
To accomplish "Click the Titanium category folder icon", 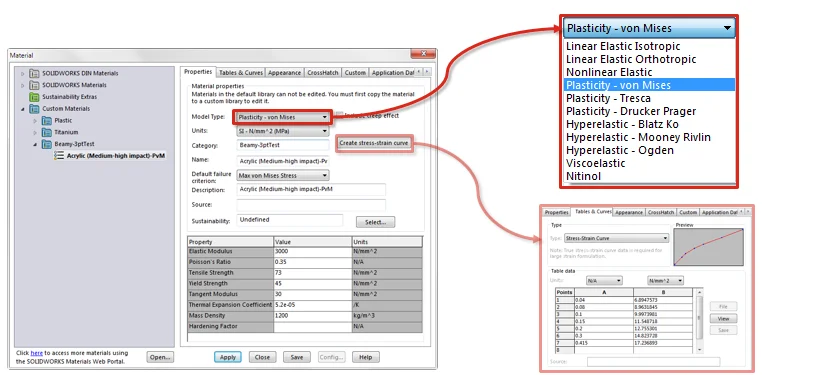I will pos(46,133).
